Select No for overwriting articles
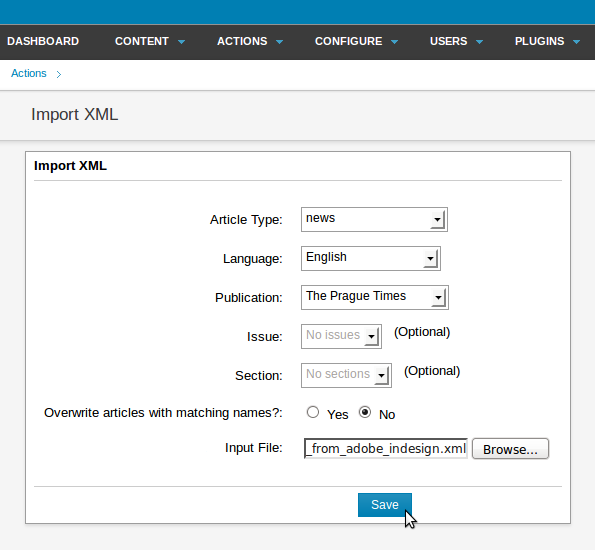Image resolution: width=595 pixels, height=550 pixels. coord(365,412)
